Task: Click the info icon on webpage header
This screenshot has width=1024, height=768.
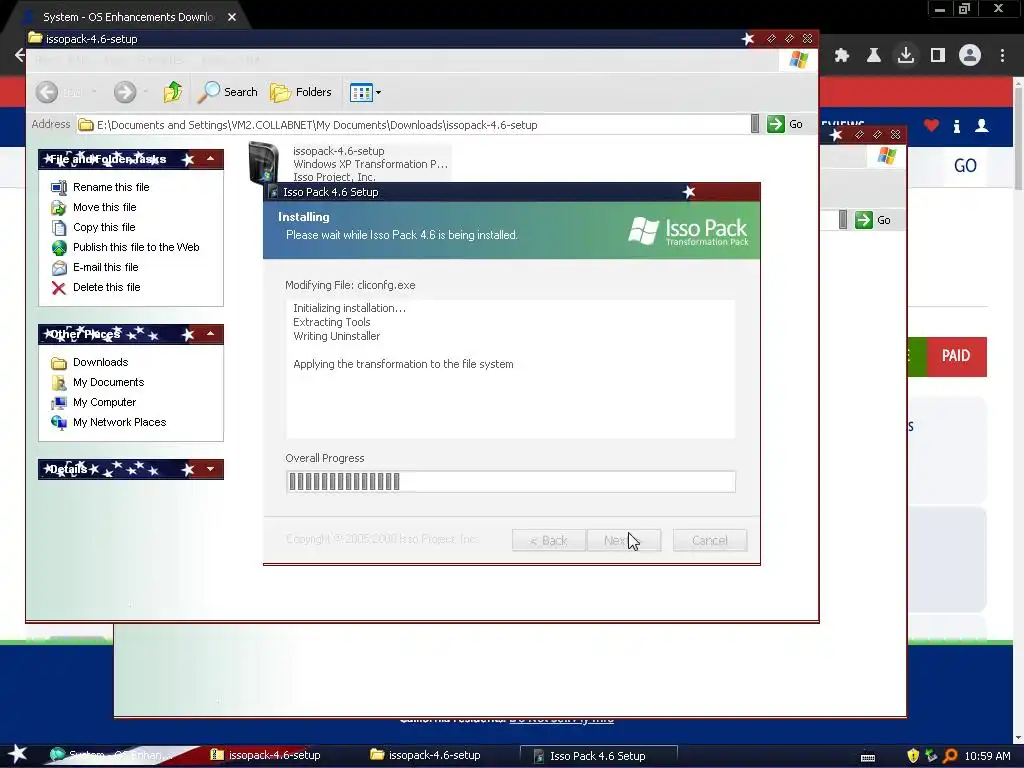Action: pyautogui.click(x=957, y=126)
